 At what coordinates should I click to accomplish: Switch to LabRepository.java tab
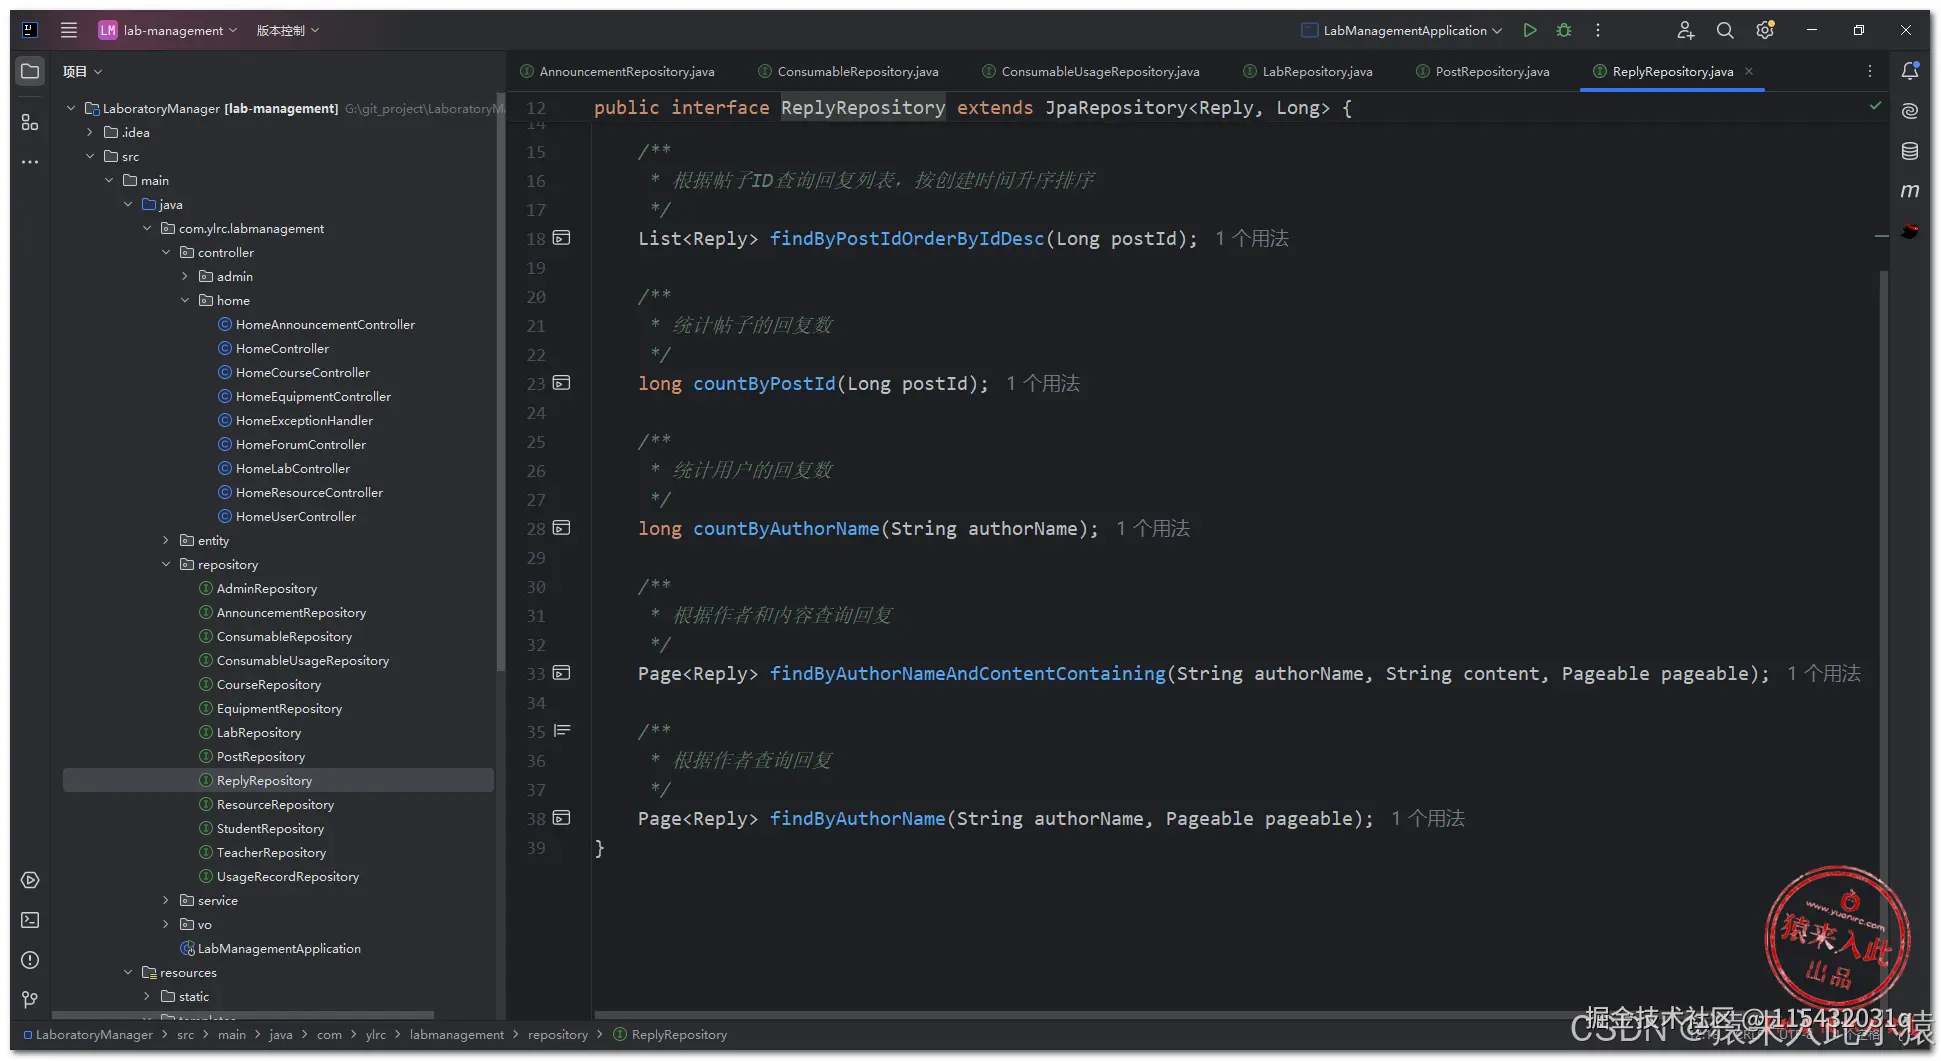click(x=1308, y=71)
